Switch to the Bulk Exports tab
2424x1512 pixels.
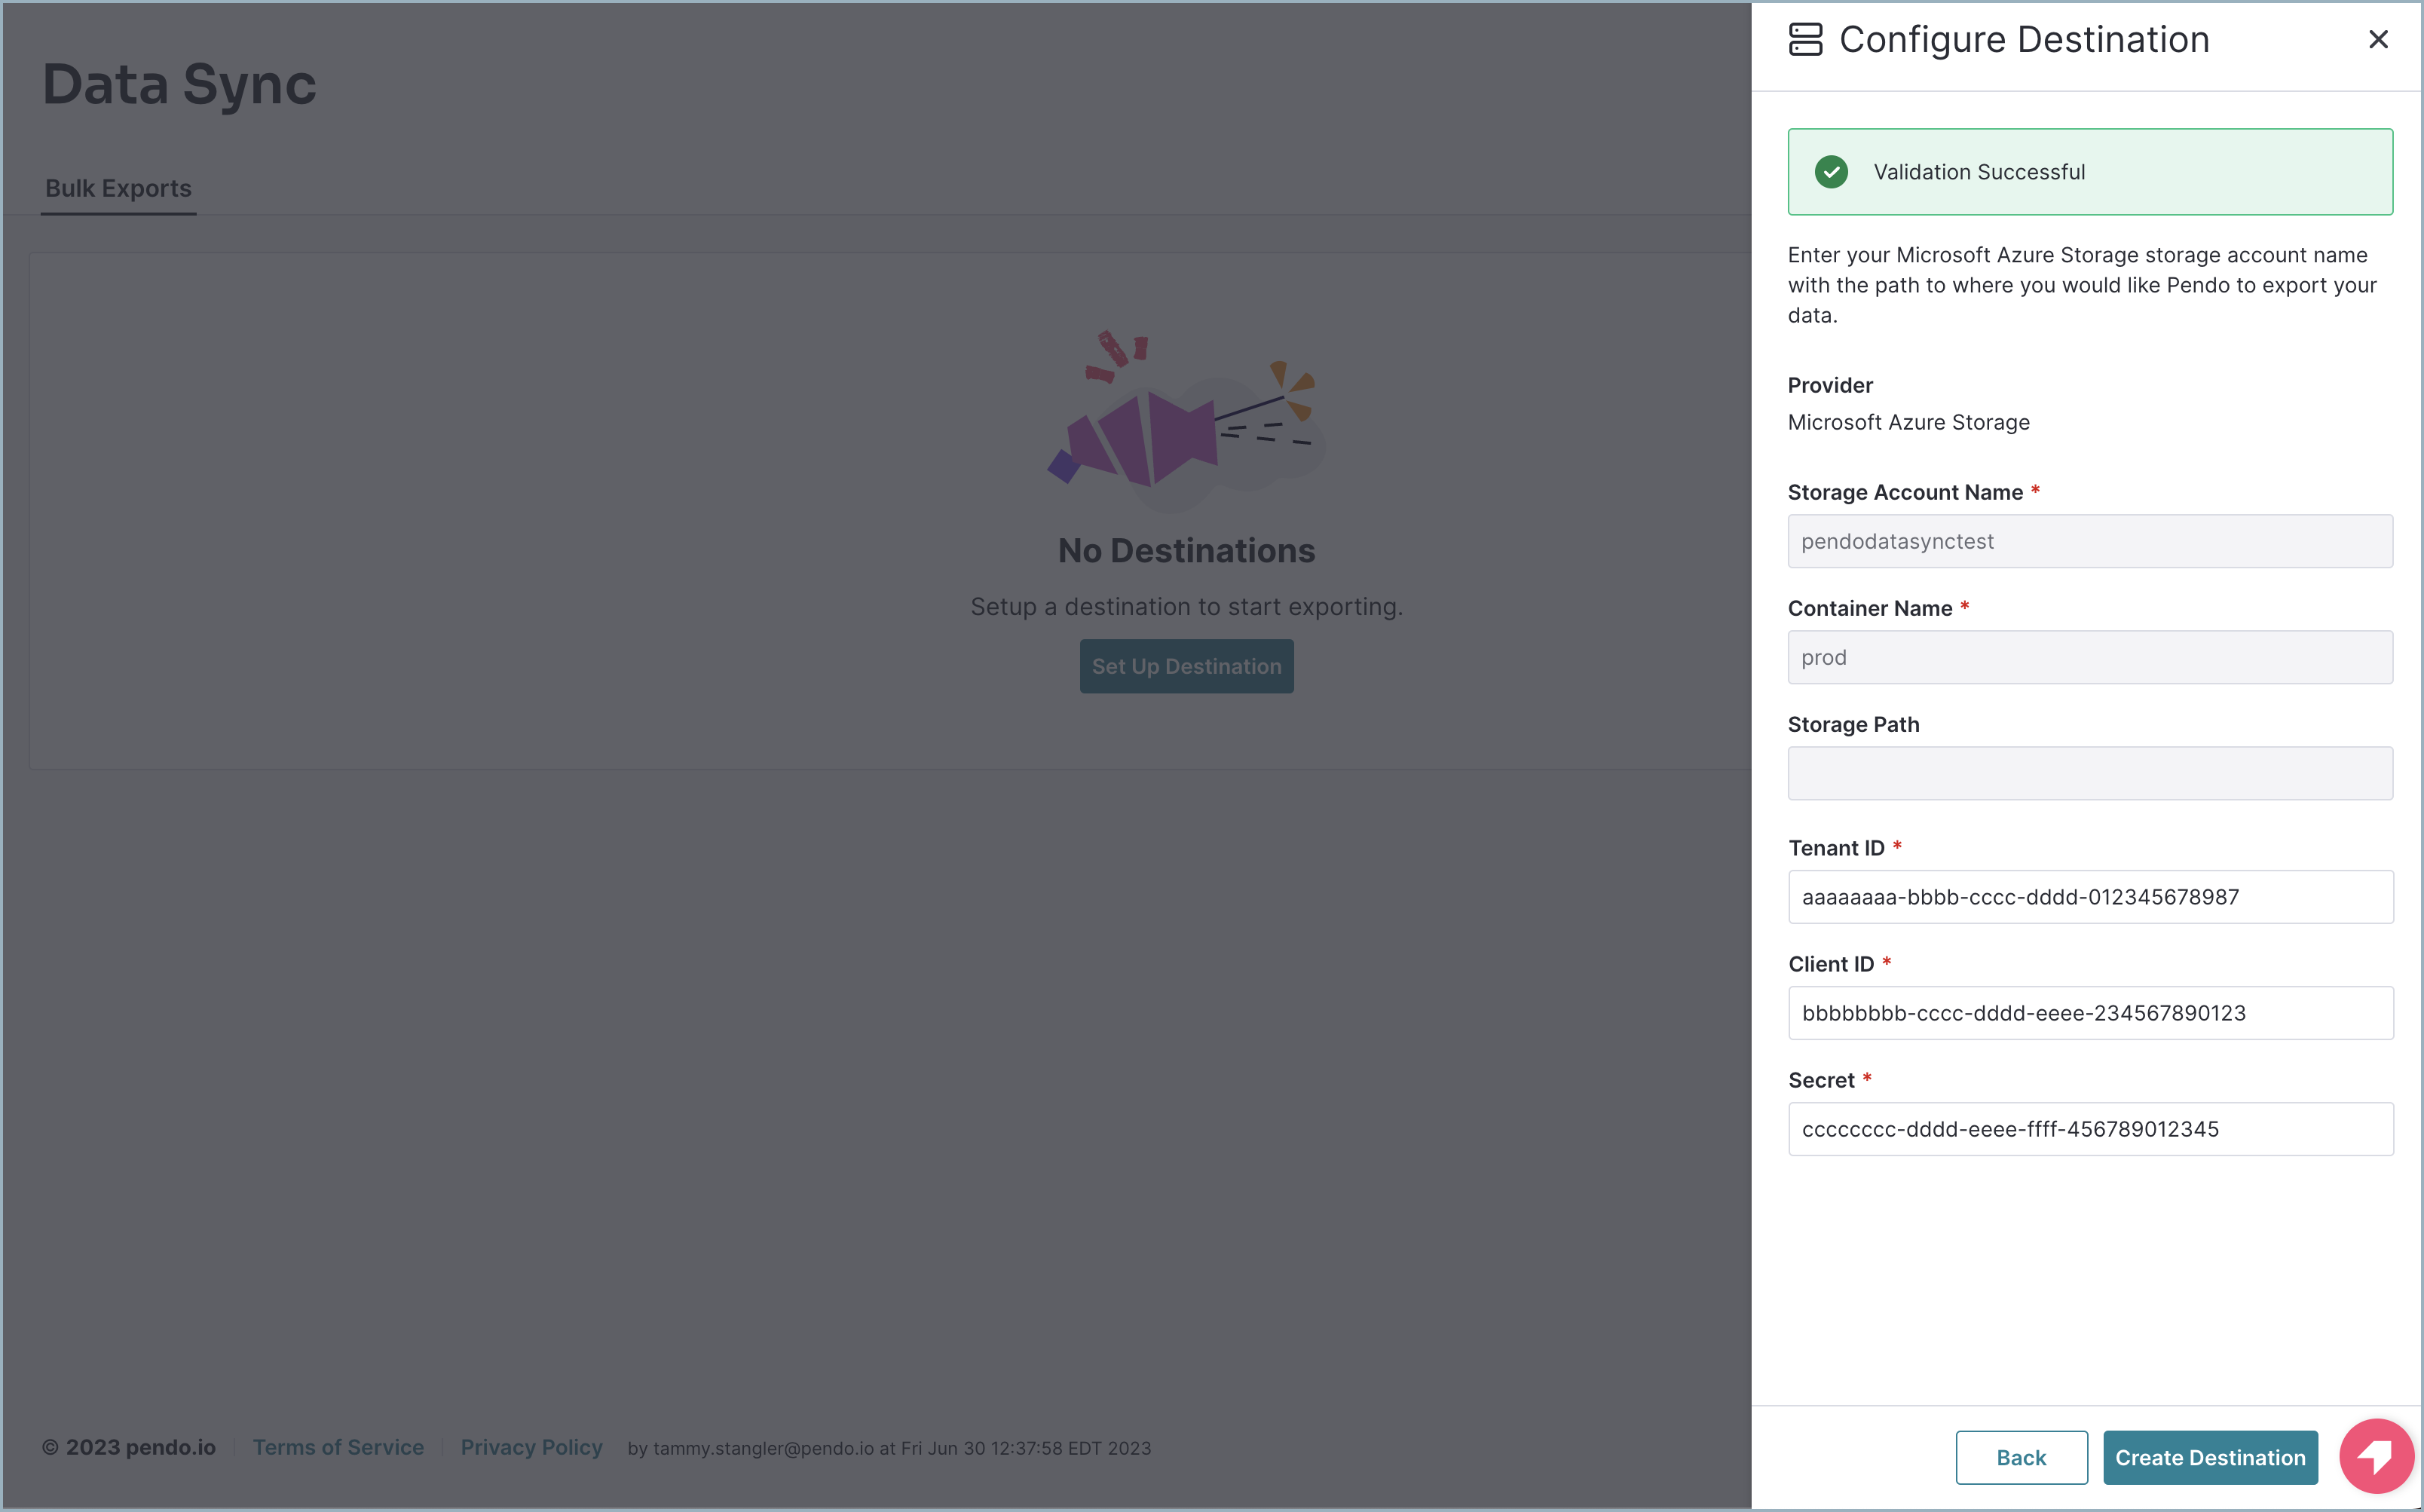click(117, 187)
